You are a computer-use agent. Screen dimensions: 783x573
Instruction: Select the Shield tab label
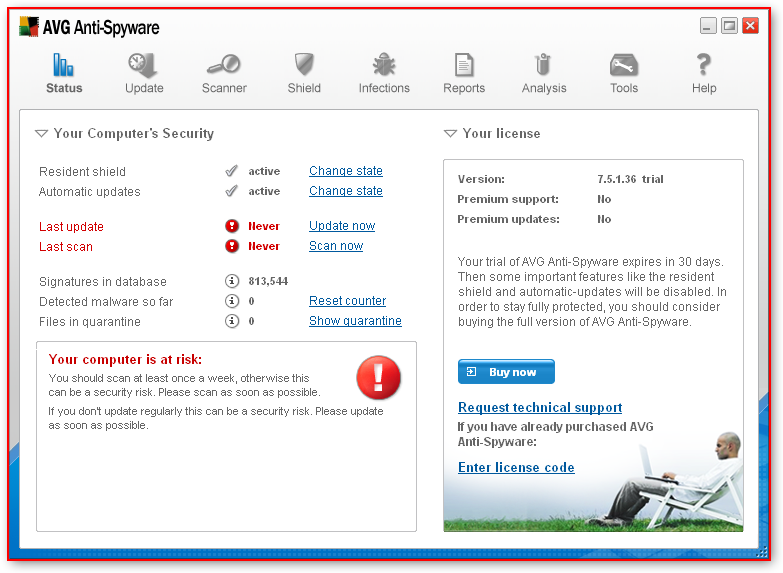[x=304, y=88]
